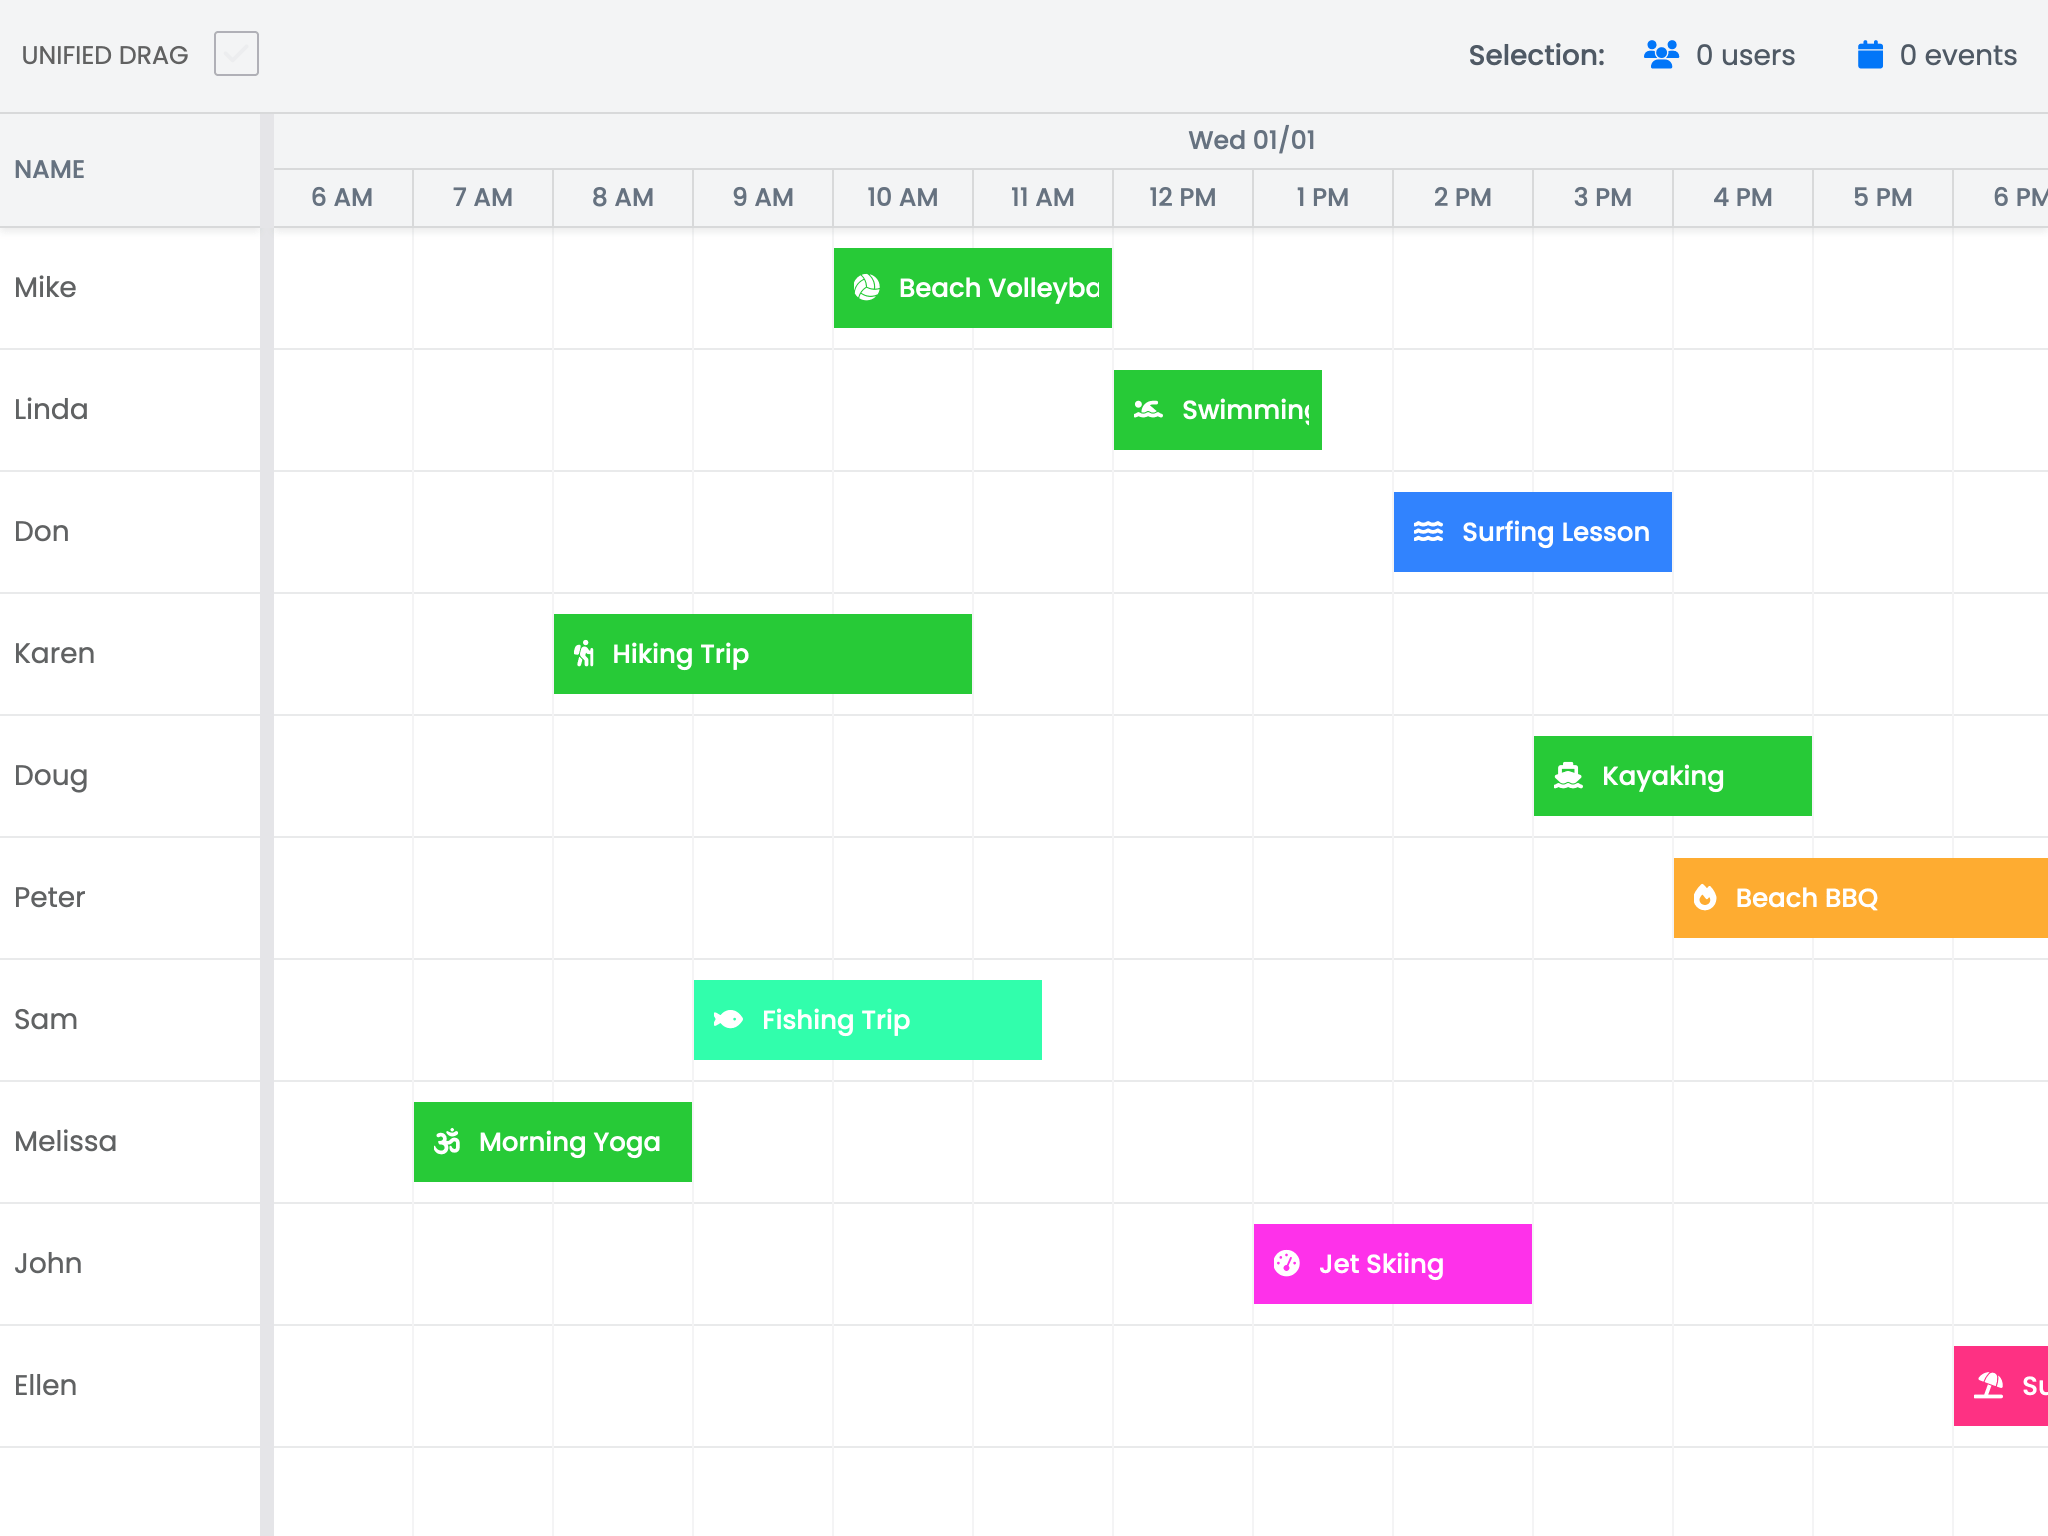Select resource row Sam

point(130,1020)
